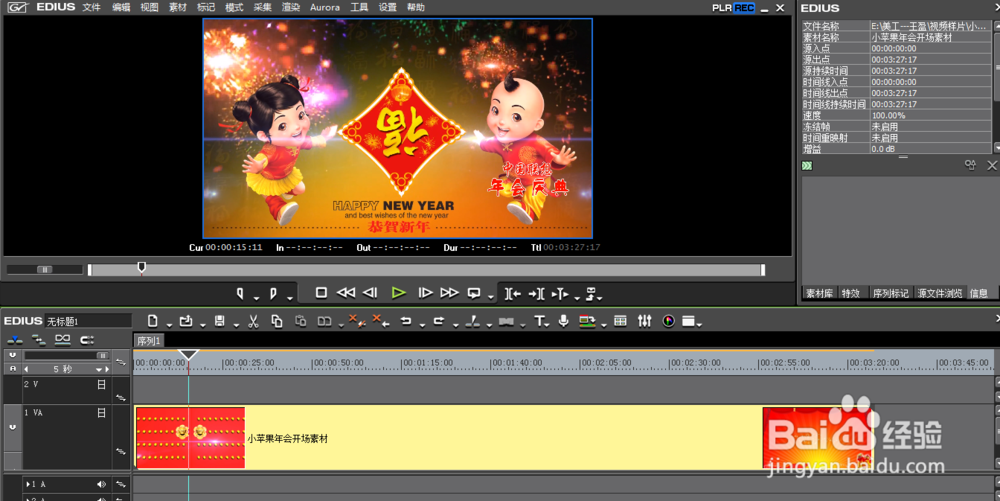
Task: Open dropdown arrow next to Open Project icon
Action: tap(202, 325)
